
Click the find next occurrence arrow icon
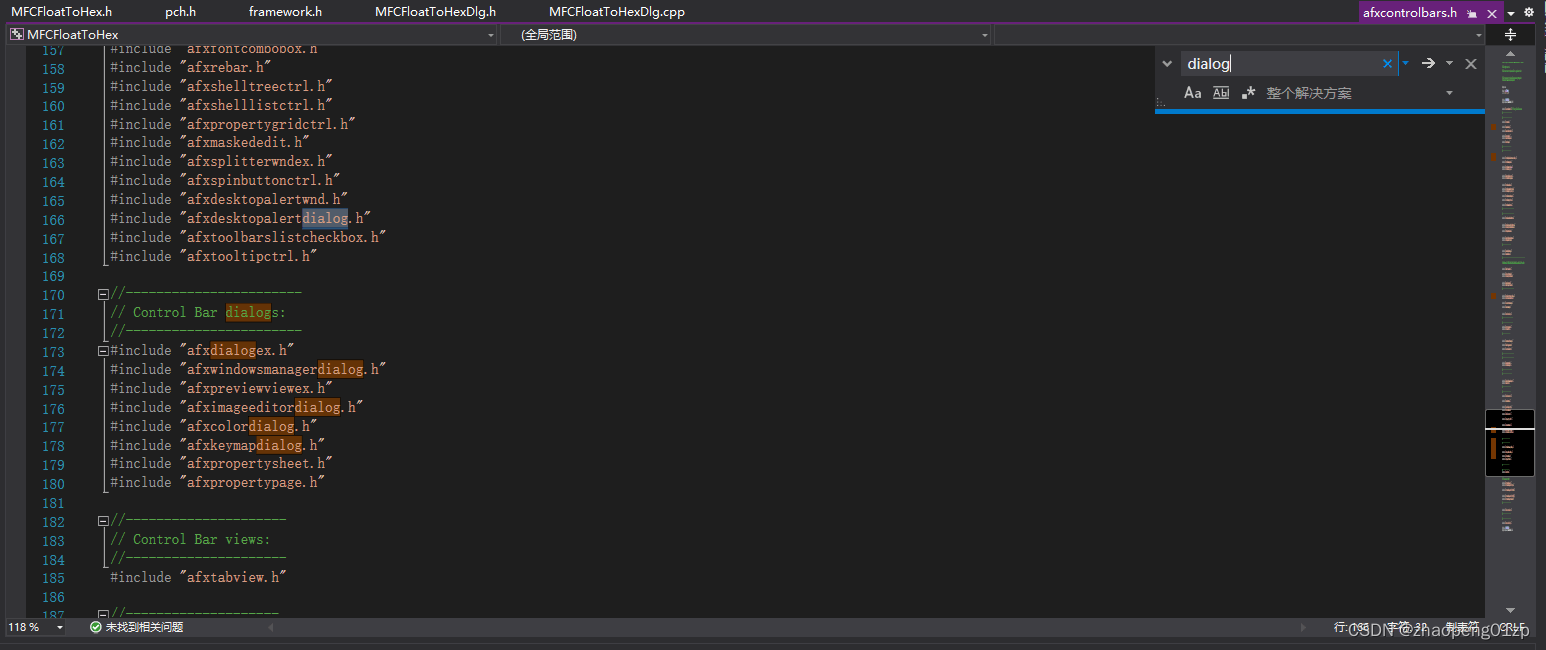[1428, 63]
